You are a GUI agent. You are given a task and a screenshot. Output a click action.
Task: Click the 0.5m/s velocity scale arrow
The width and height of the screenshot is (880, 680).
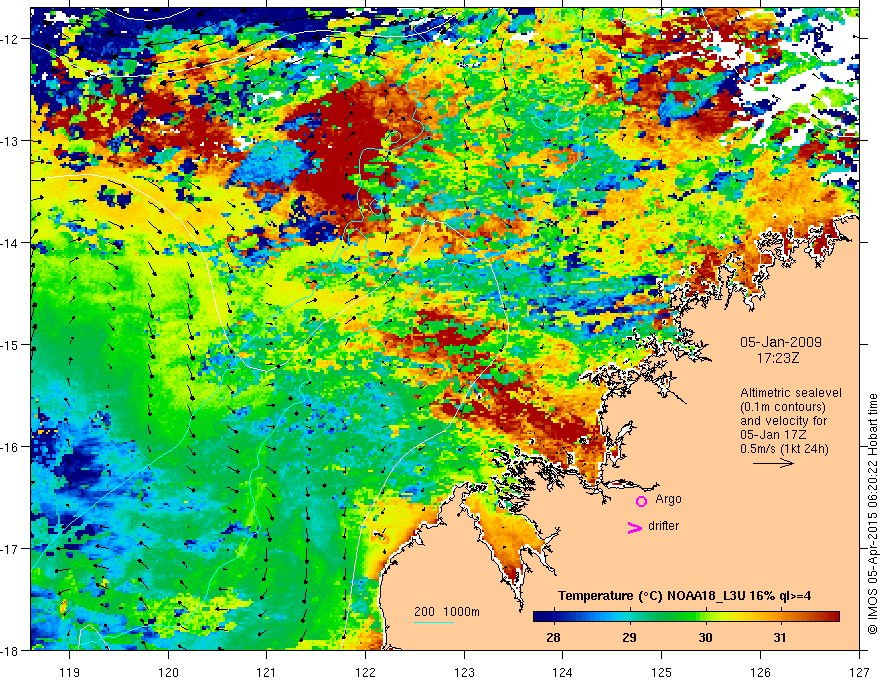click(773, 463)
